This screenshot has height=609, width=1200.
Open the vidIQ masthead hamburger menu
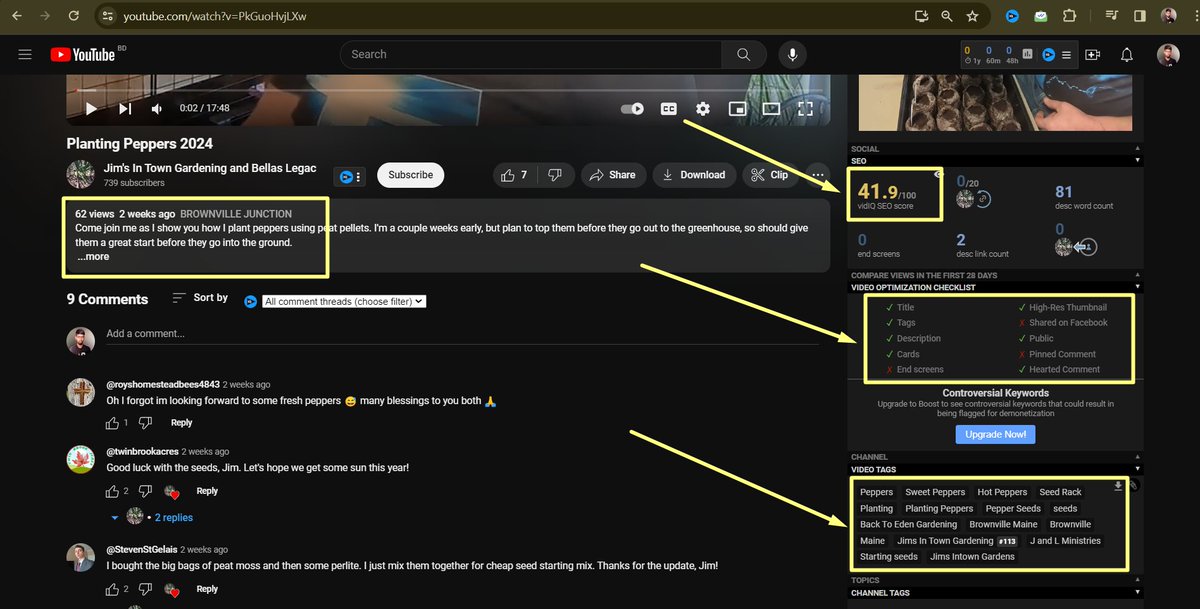[x=1067, y=54]
